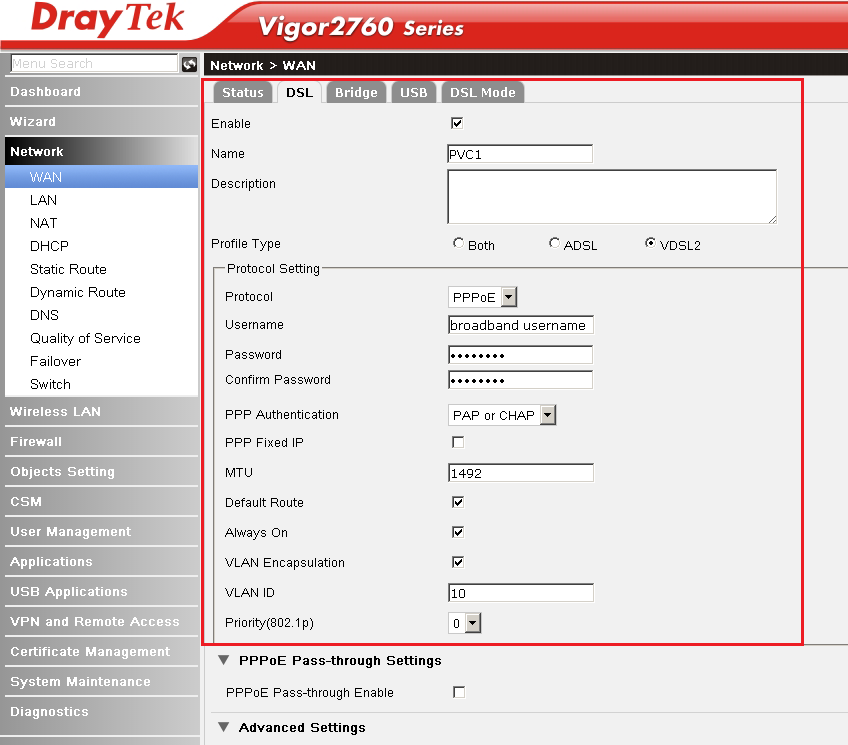Open the Priority(802.1p) dropdown
The height and width of the screenshot is (745, 848).
[465, 623]
